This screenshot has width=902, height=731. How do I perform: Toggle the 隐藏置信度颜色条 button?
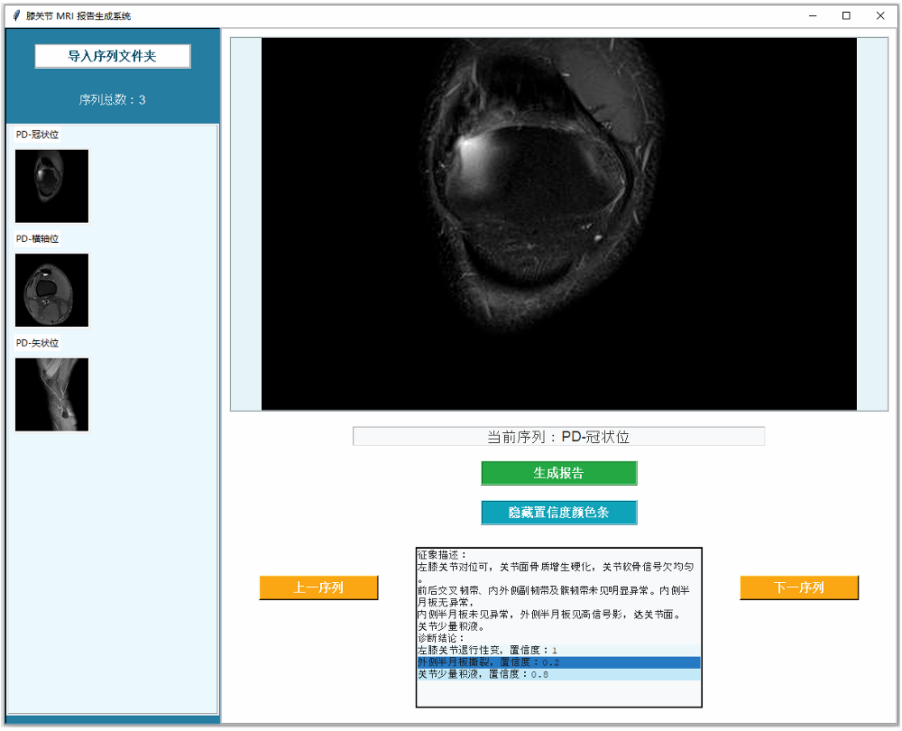tap(558, 512)
